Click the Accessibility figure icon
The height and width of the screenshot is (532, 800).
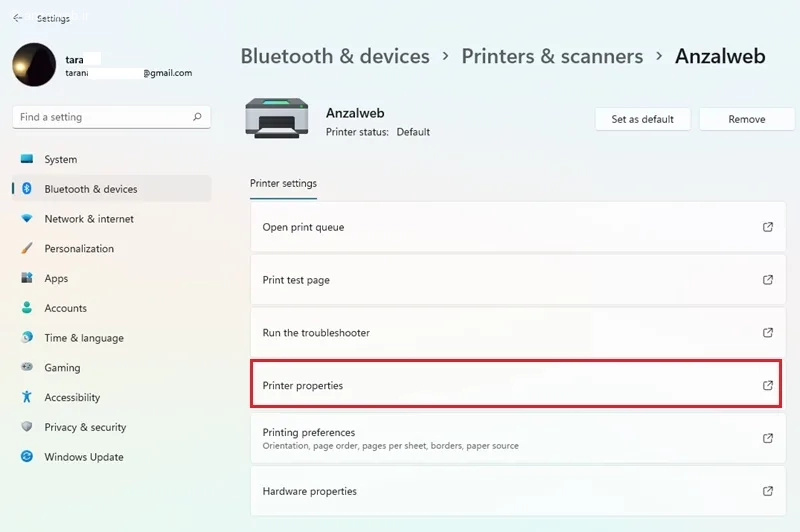point(27,397)
